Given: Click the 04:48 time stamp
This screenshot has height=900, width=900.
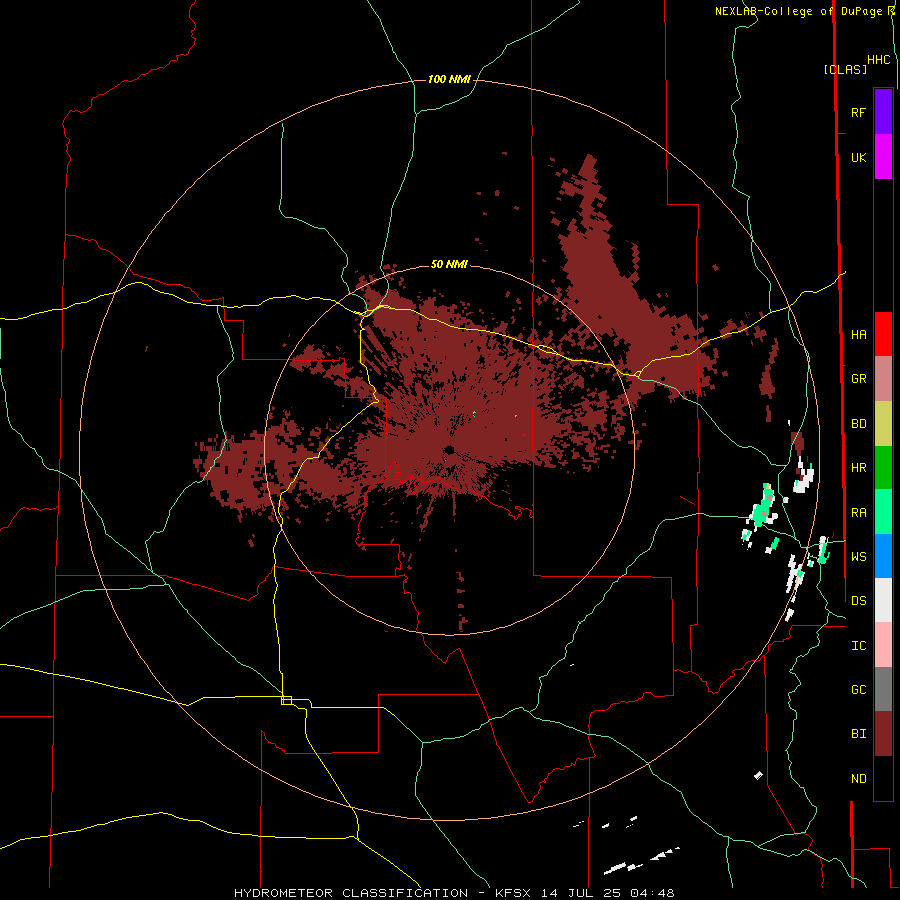Looking at the screenshot, I should (x=652, y=893).
